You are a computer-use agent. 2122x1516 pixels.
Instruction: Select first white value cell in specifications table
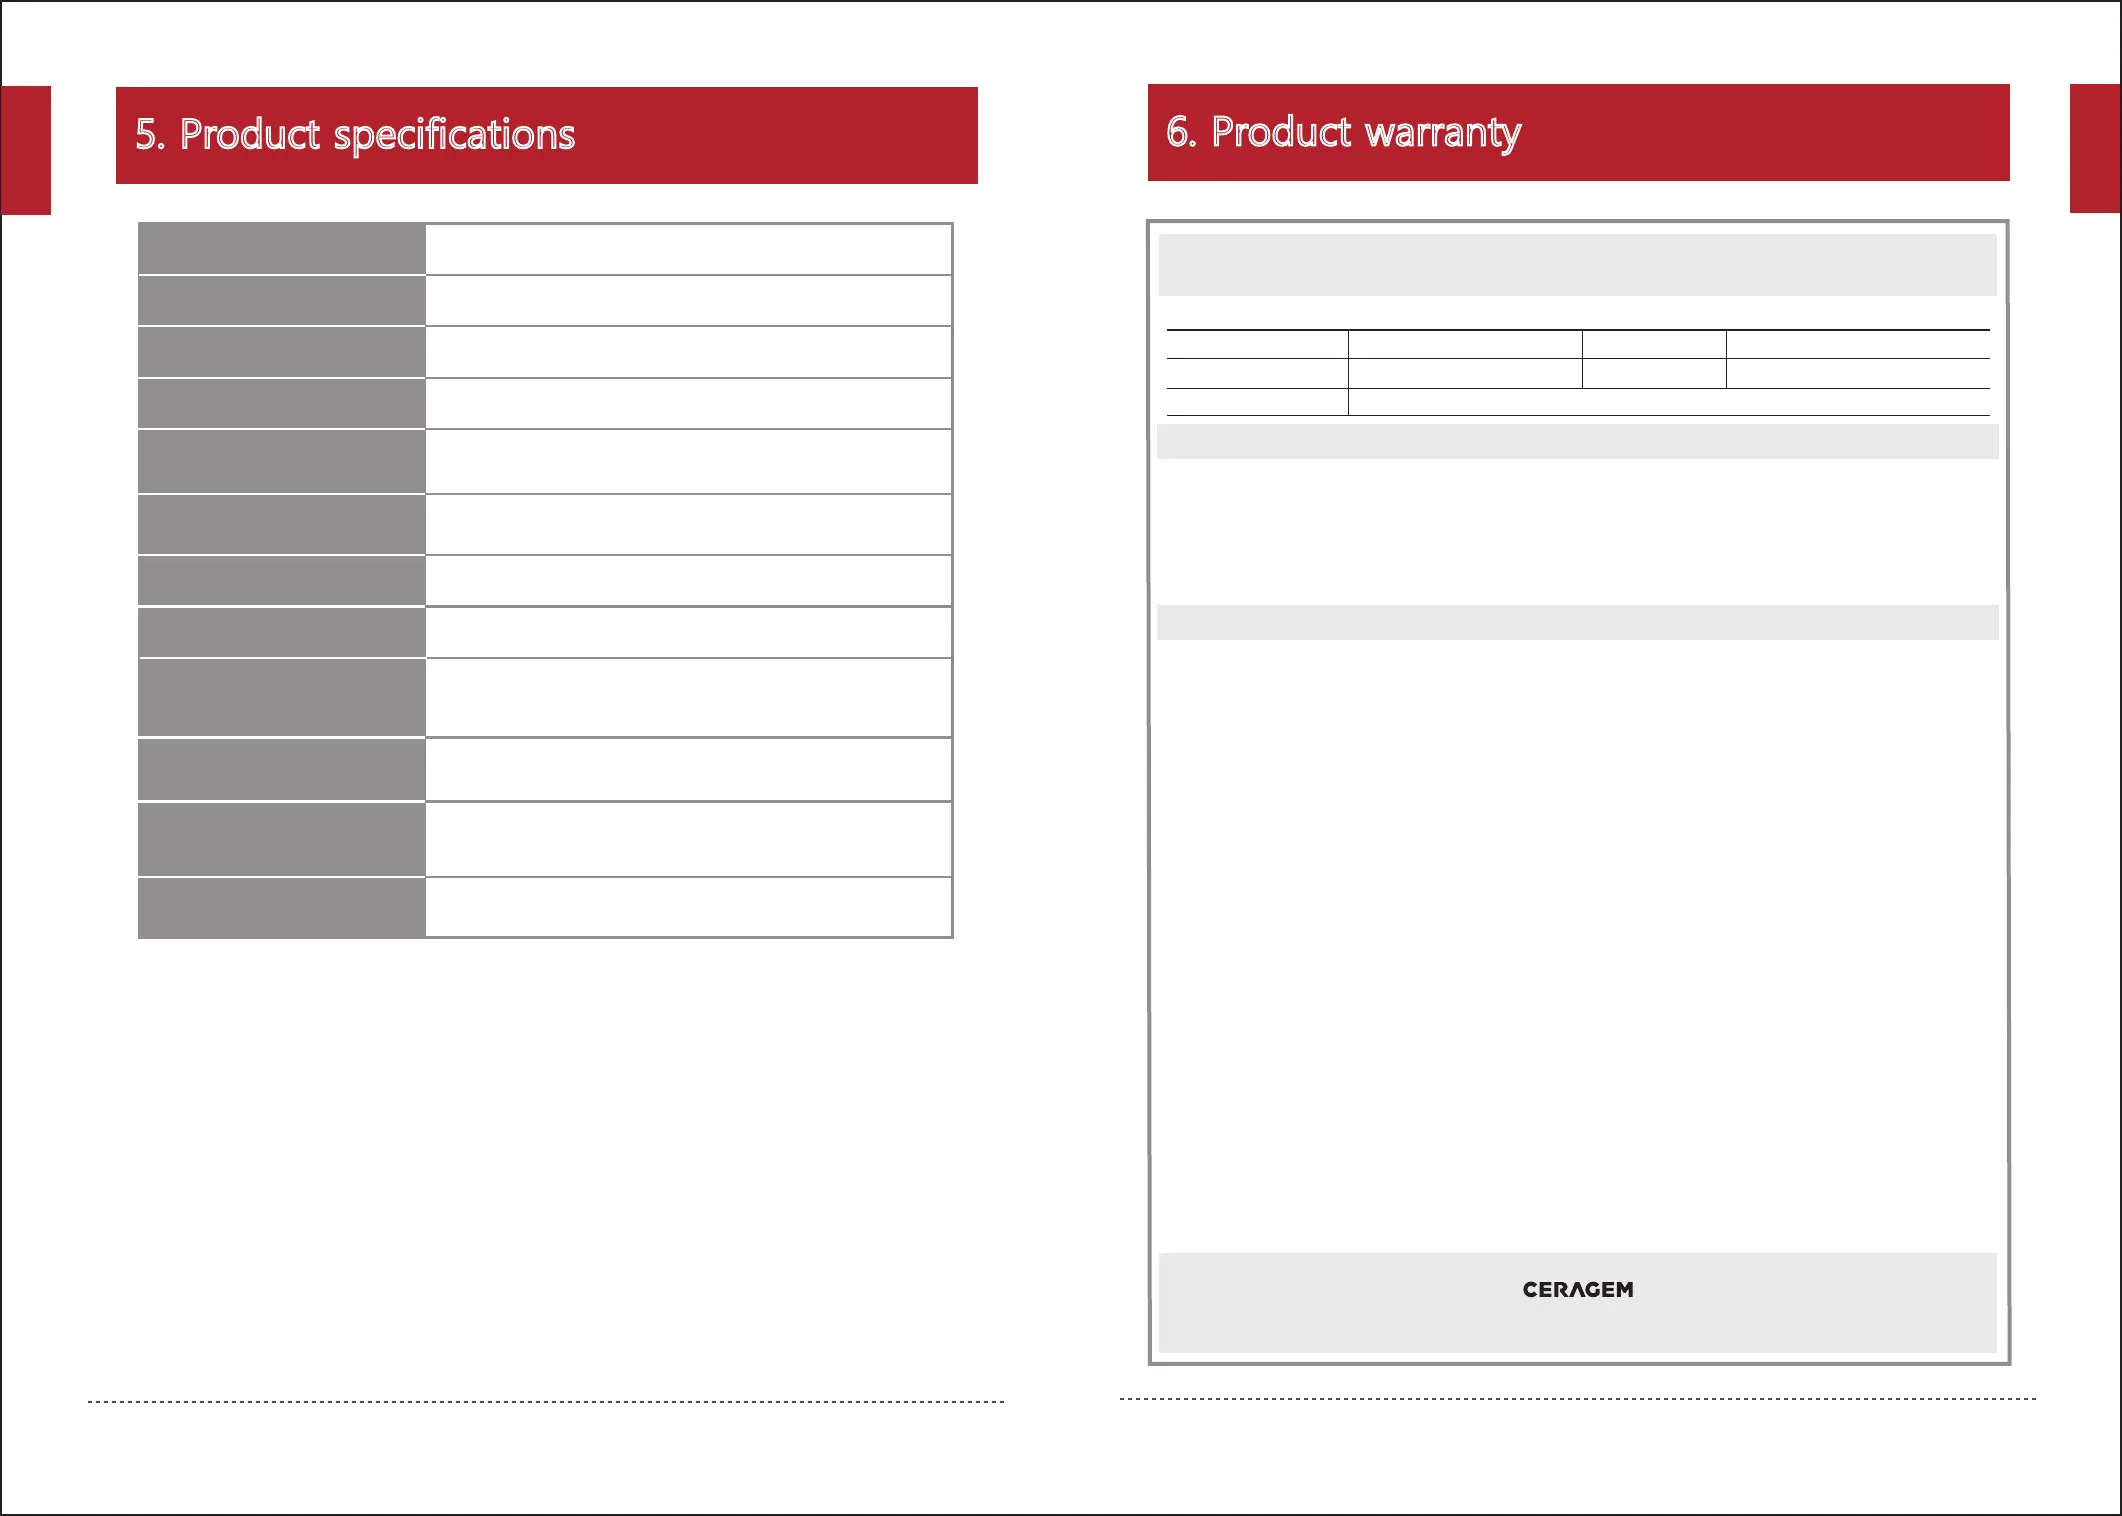click(x=688, y=249)
